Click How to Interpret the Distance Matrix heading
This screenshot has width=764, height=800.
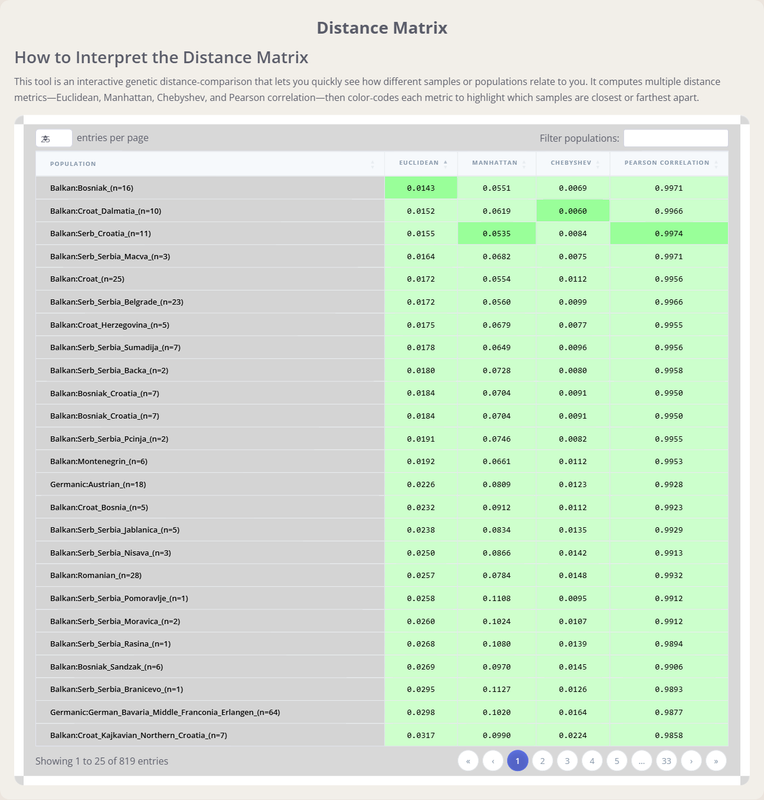coord(161,57)
